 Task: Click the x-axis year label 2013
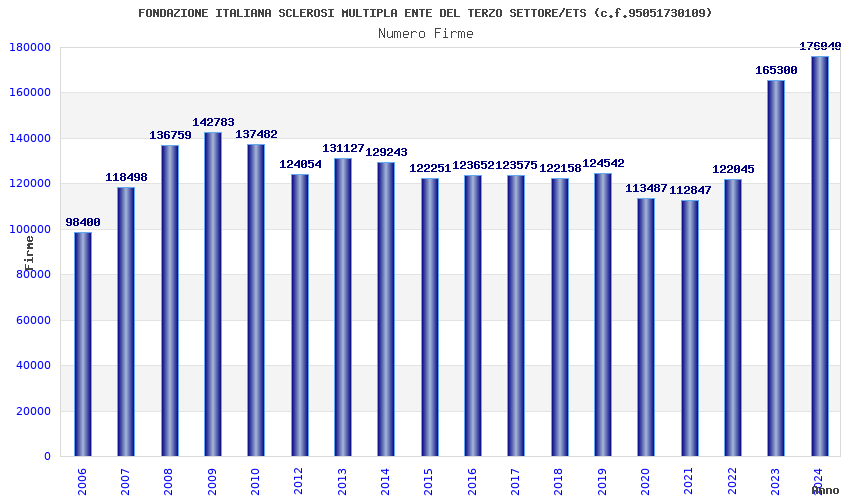pyautogui.click(x=342, y=482)
